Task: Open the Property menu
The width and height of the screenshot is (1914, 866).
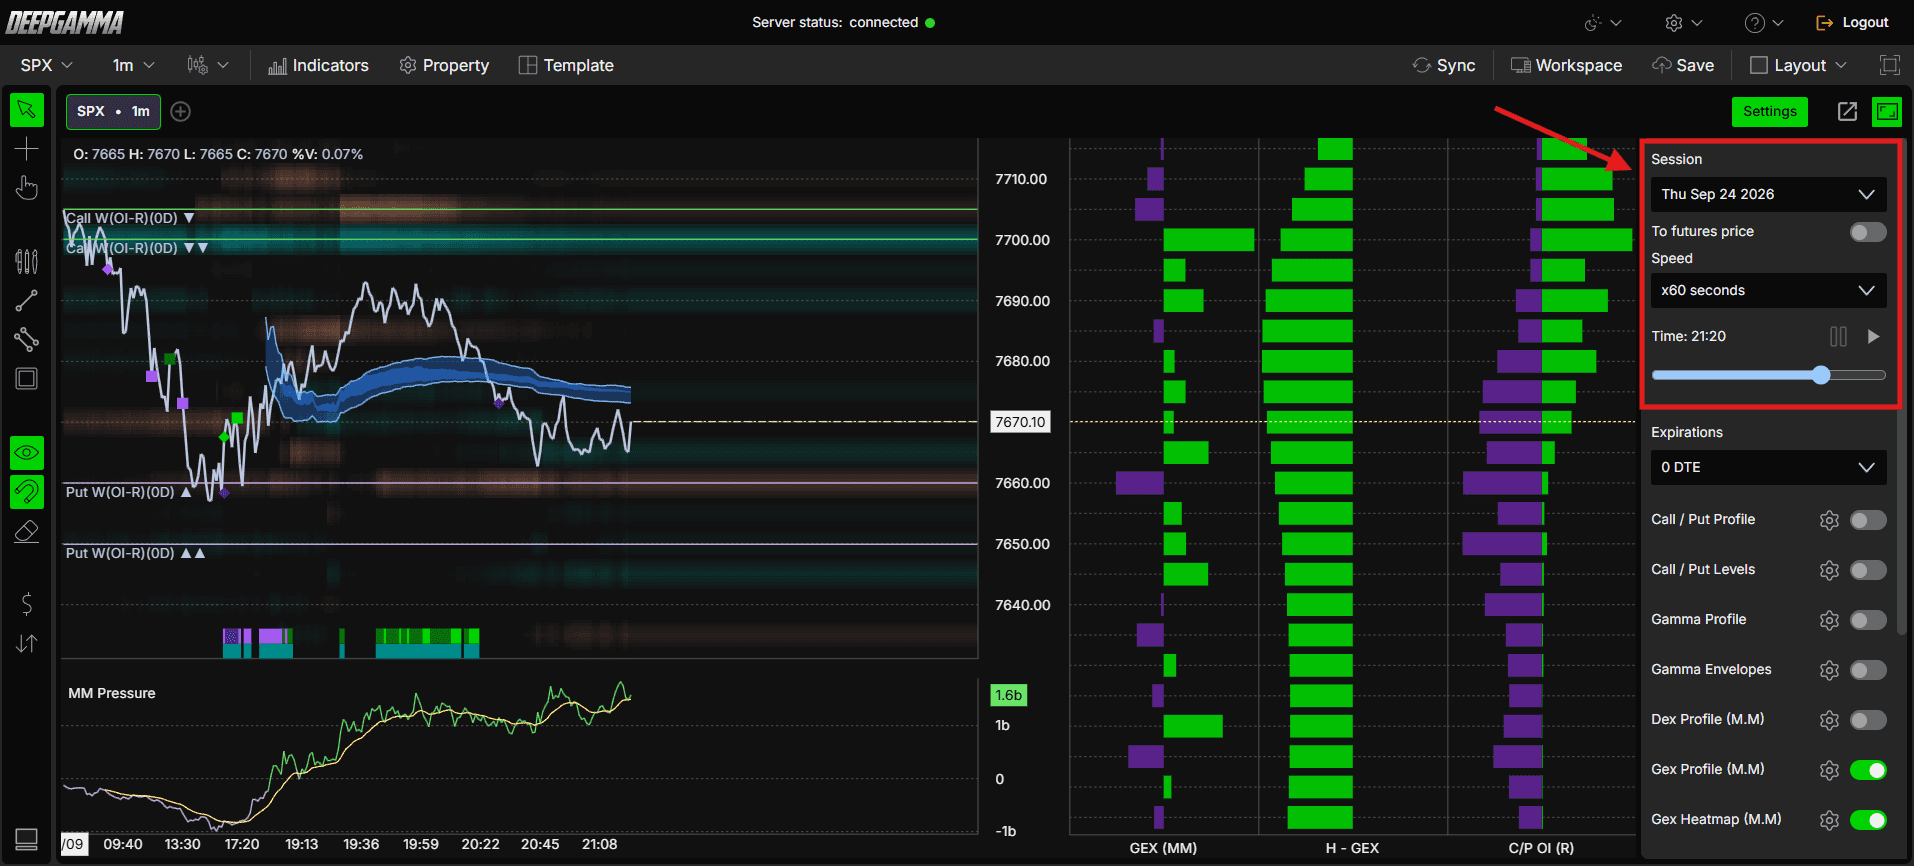Action: pos(444,65)
